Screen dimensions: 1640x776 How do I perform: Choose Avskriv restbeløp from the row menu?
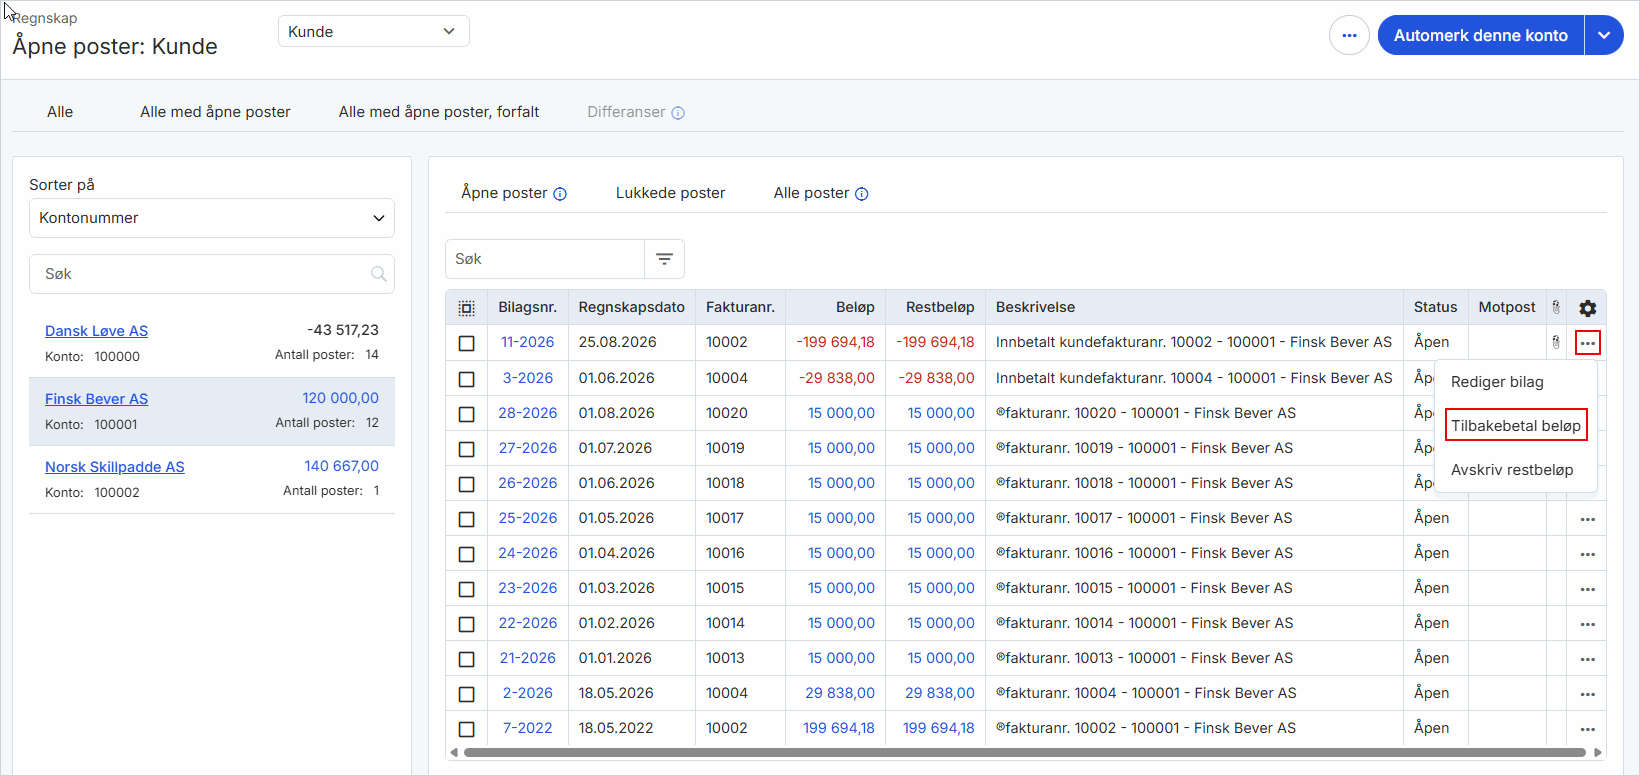click(x=1512, y=470)
